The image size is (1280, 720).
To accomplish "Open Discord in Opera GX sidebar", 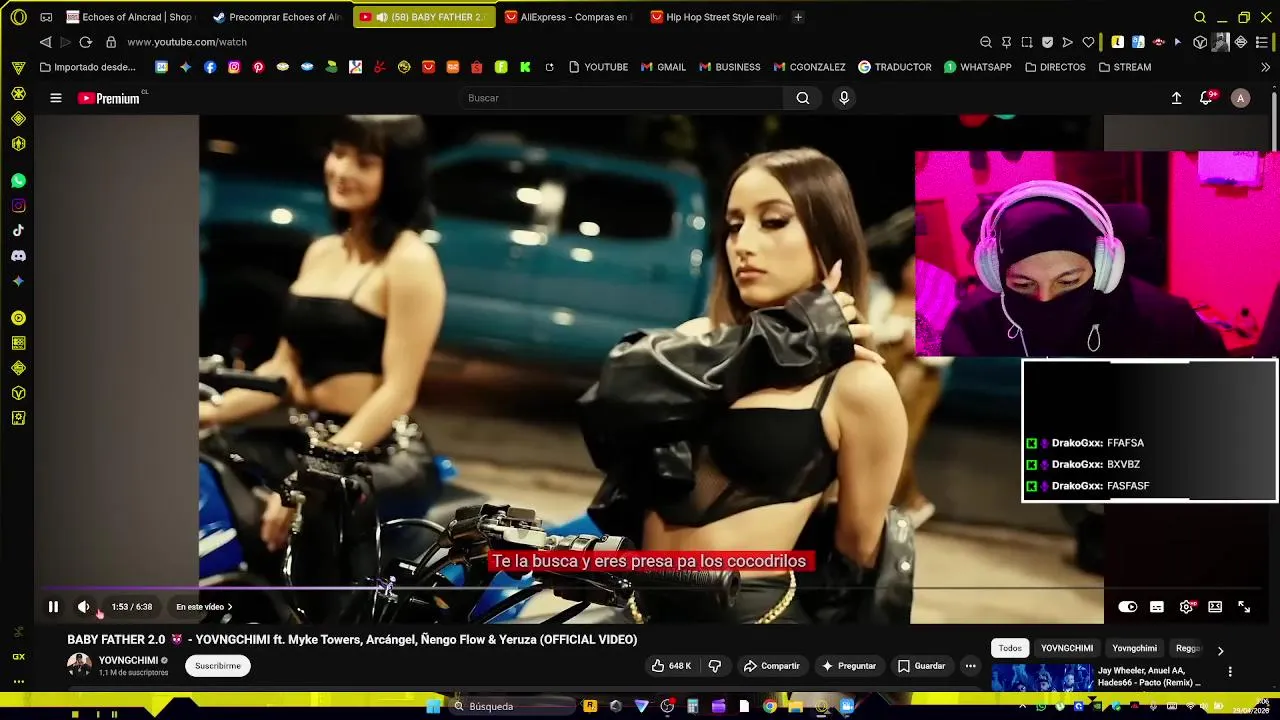I will (18, 256).
